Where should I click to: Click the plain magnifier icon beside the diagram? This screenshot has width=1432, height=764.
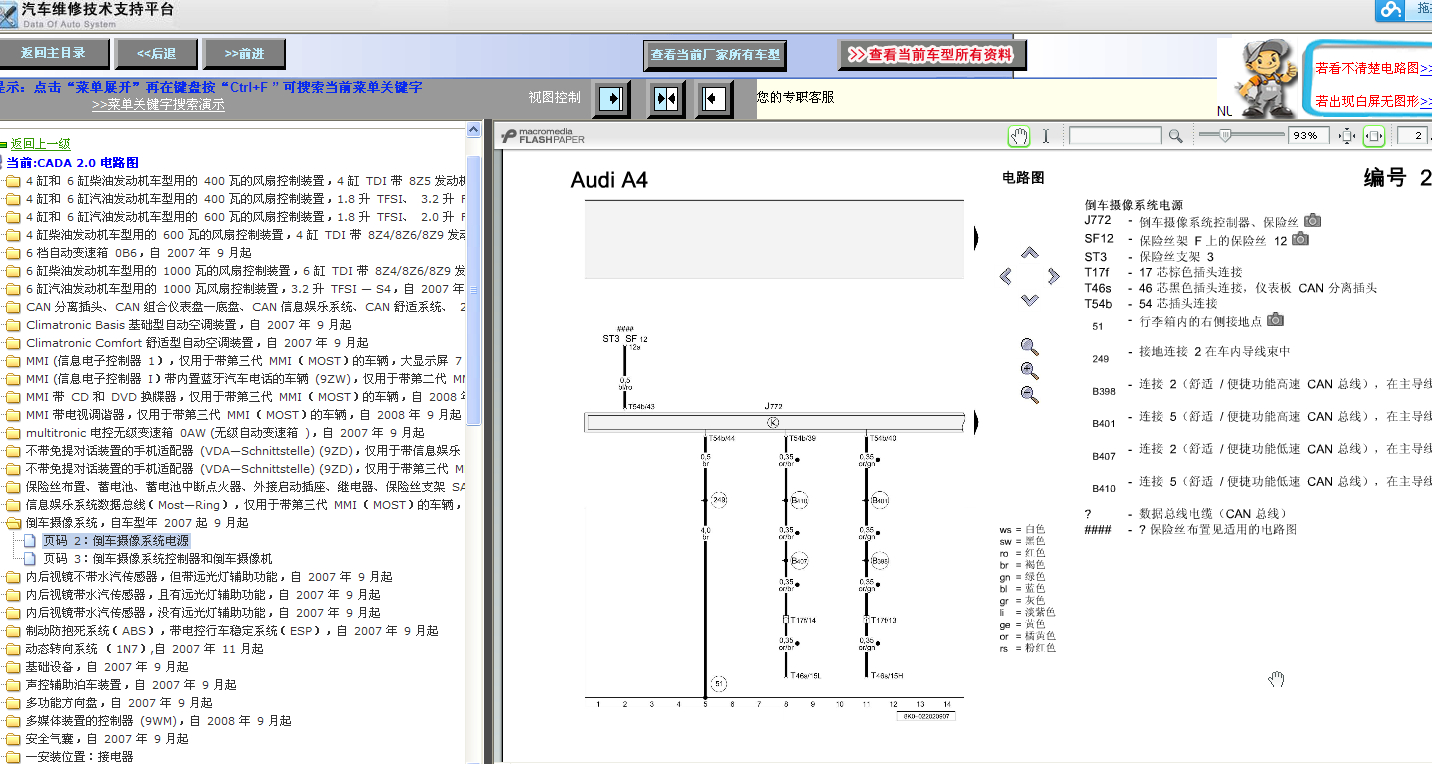(1029, 347)
